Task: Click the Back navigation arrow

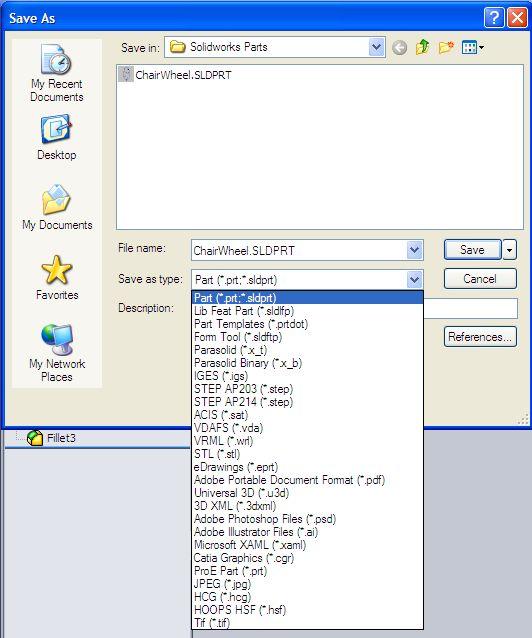Action: [400, 48]
